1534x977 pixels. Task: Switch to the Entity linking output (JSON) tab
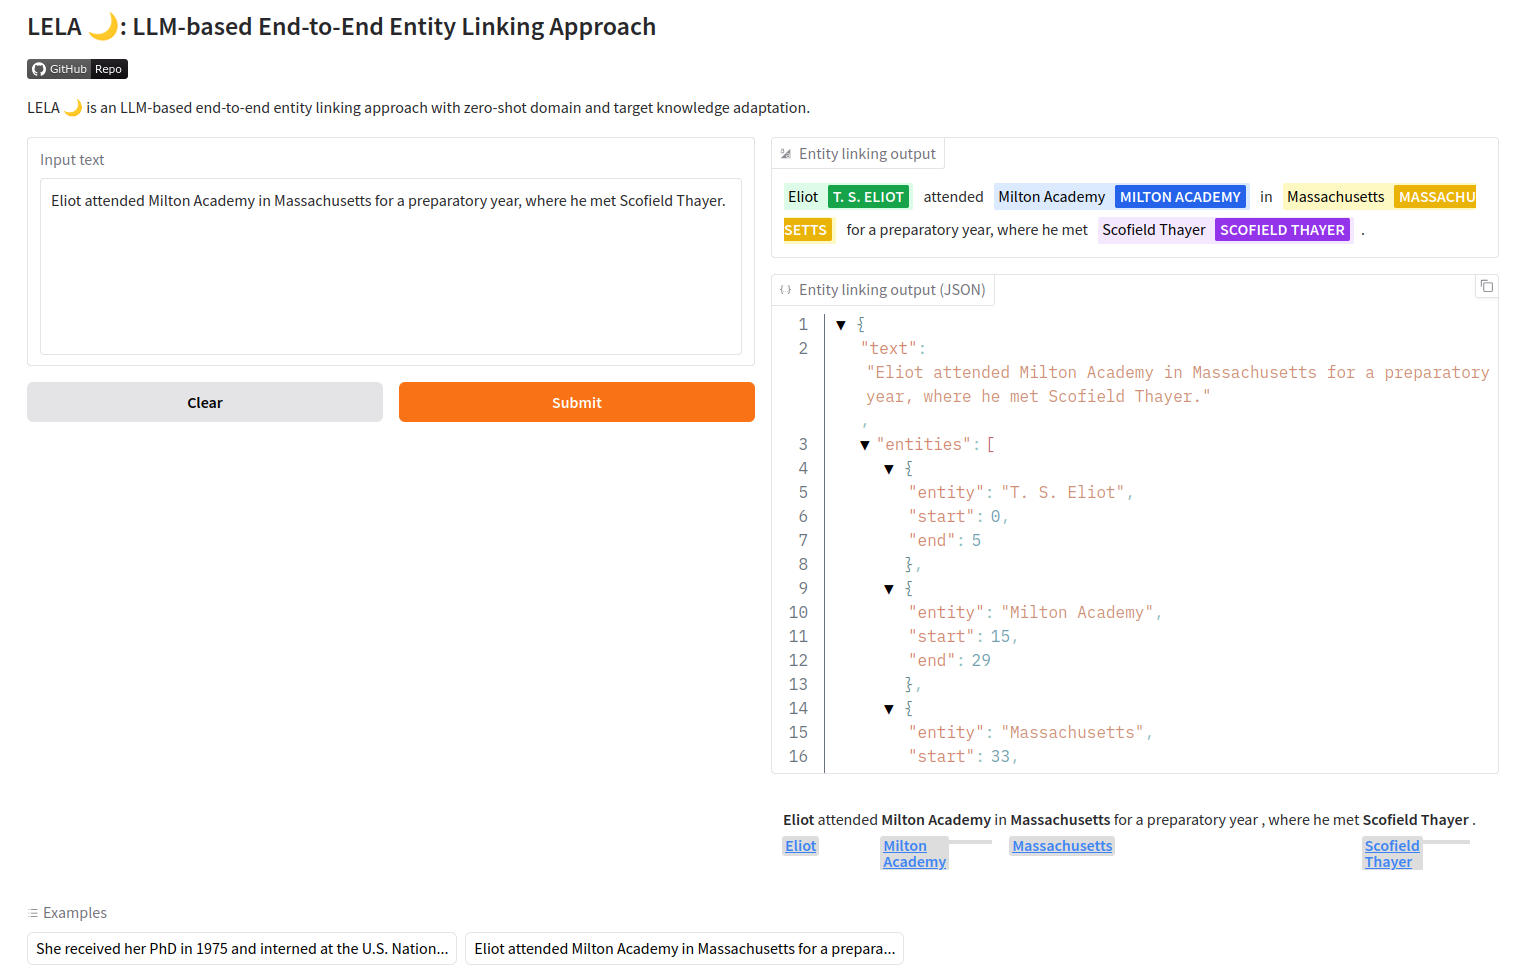[x=892, y=289]
